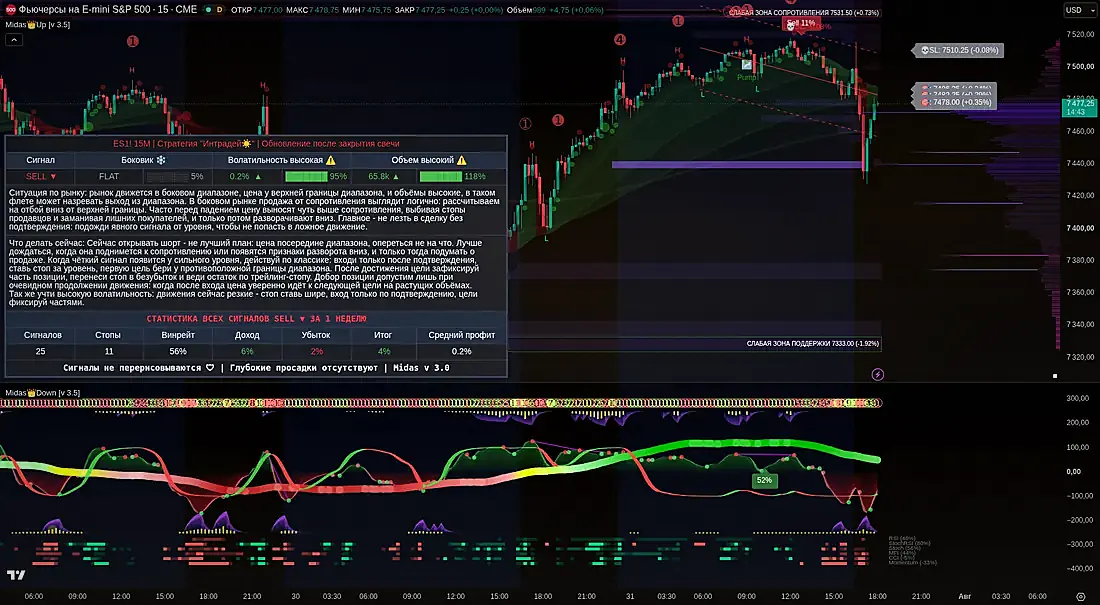Click the current price tag 7 477,25
1100x605 pixels.
tap(1079, 107)
